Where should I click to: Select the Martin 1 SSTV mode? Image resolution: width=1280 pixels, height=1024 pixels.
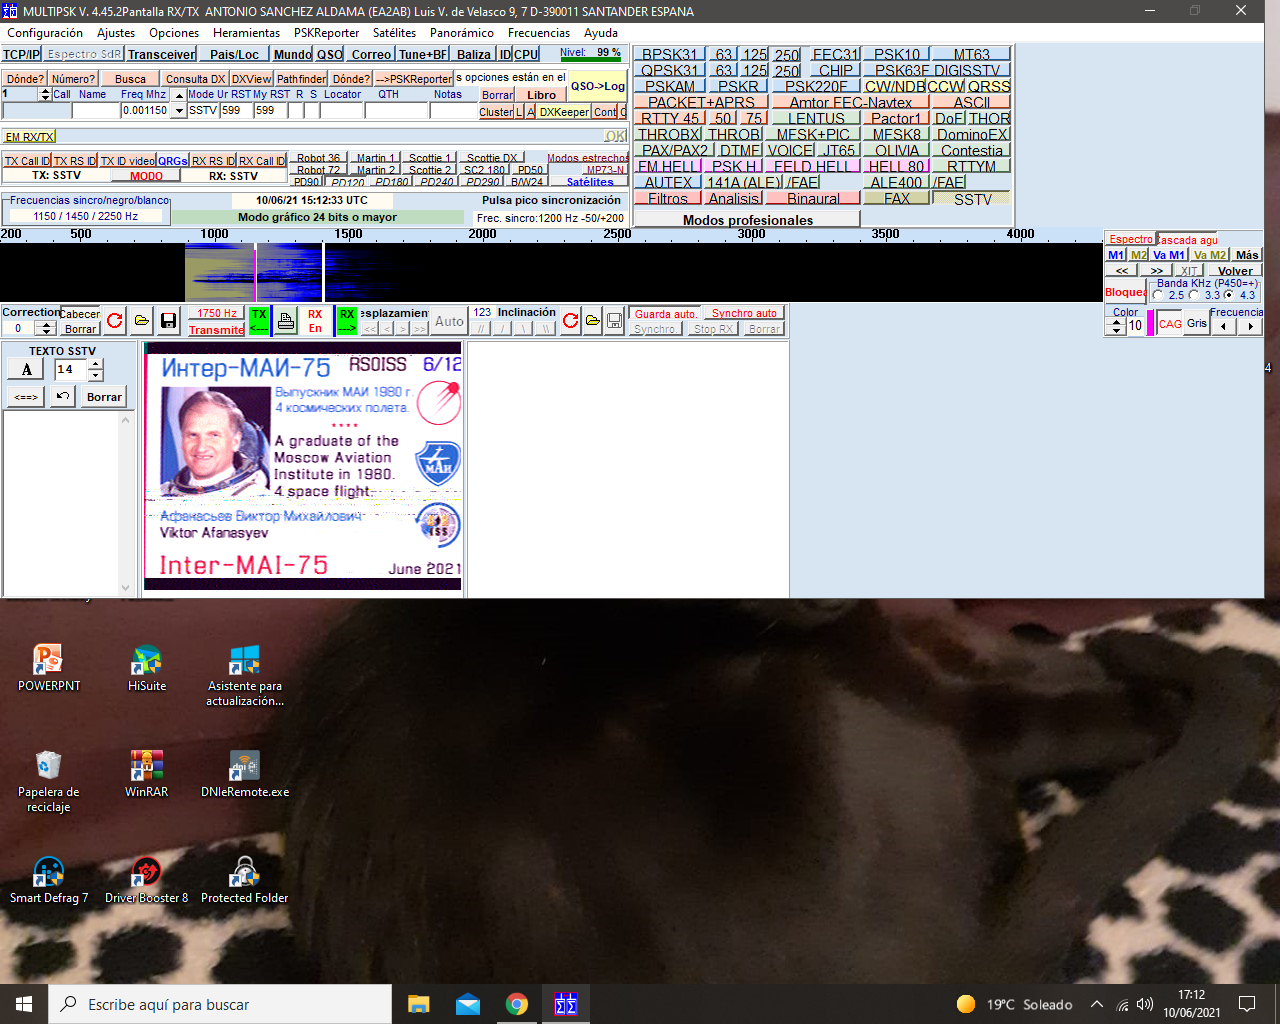tap(376, 158)
